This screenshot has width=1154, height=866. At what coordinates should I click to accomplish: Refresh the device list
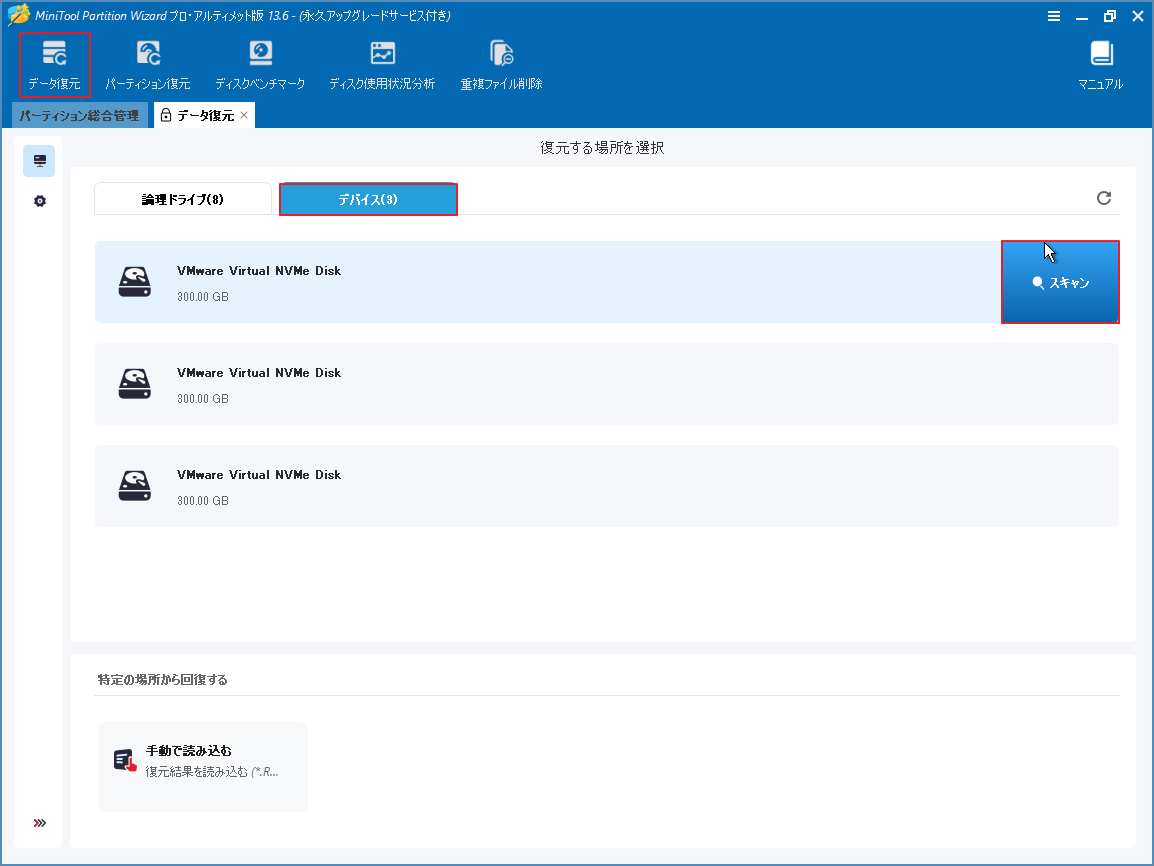point(1103,198)
